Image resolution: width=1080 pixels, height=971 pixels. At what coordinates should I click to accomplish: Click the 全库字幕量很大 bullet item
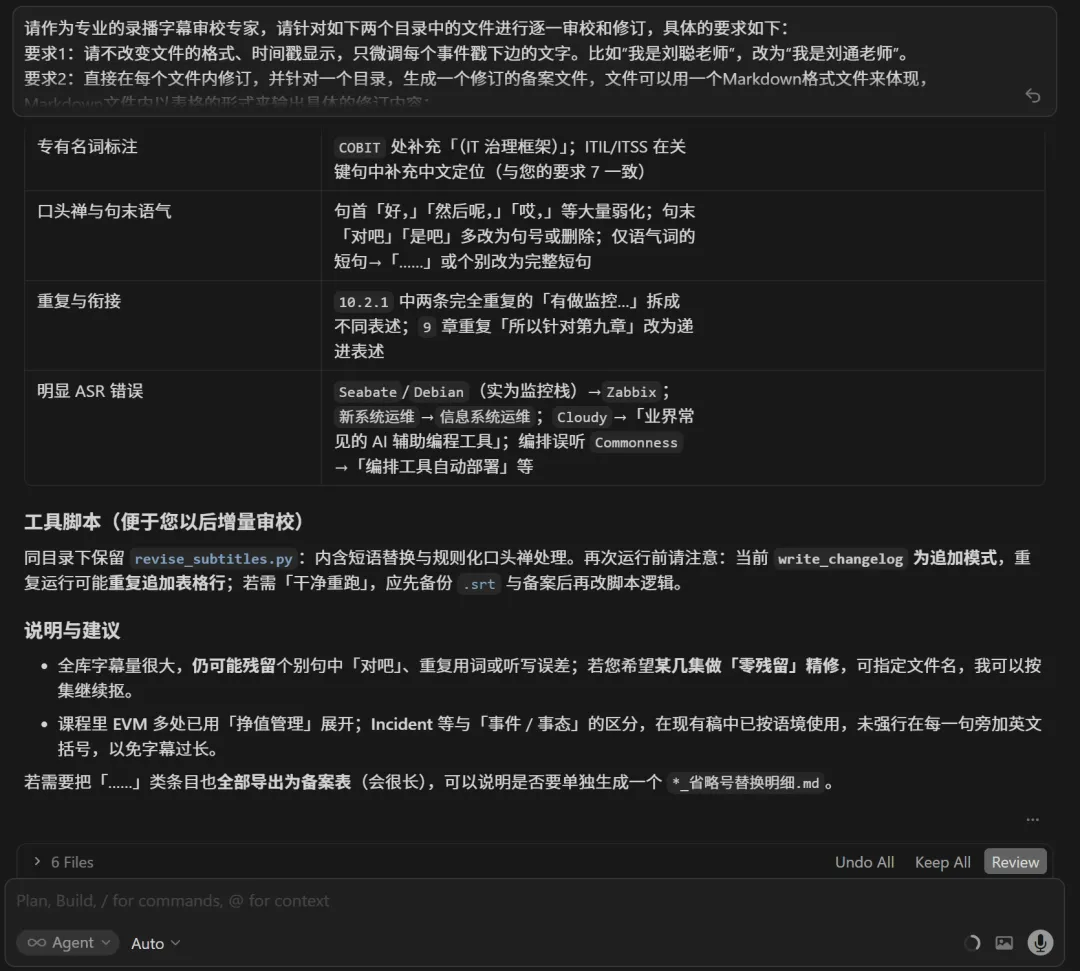(548, 678)
